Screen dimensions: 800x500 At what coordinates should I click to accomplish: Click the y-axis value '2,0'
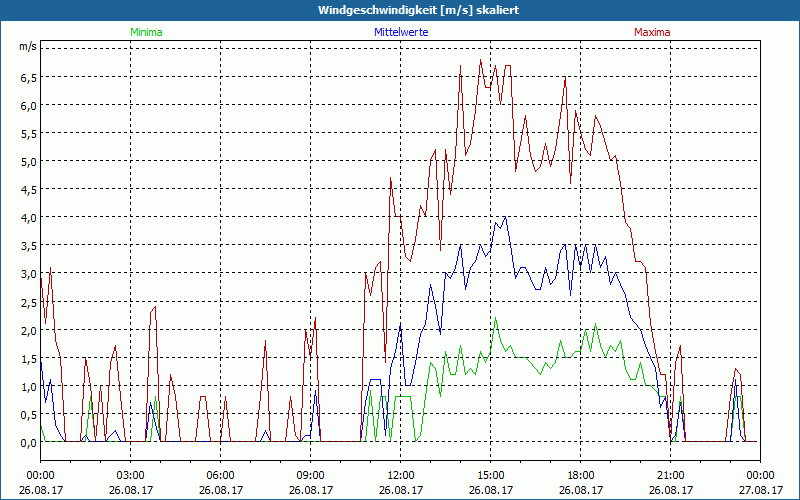point(29,331)
